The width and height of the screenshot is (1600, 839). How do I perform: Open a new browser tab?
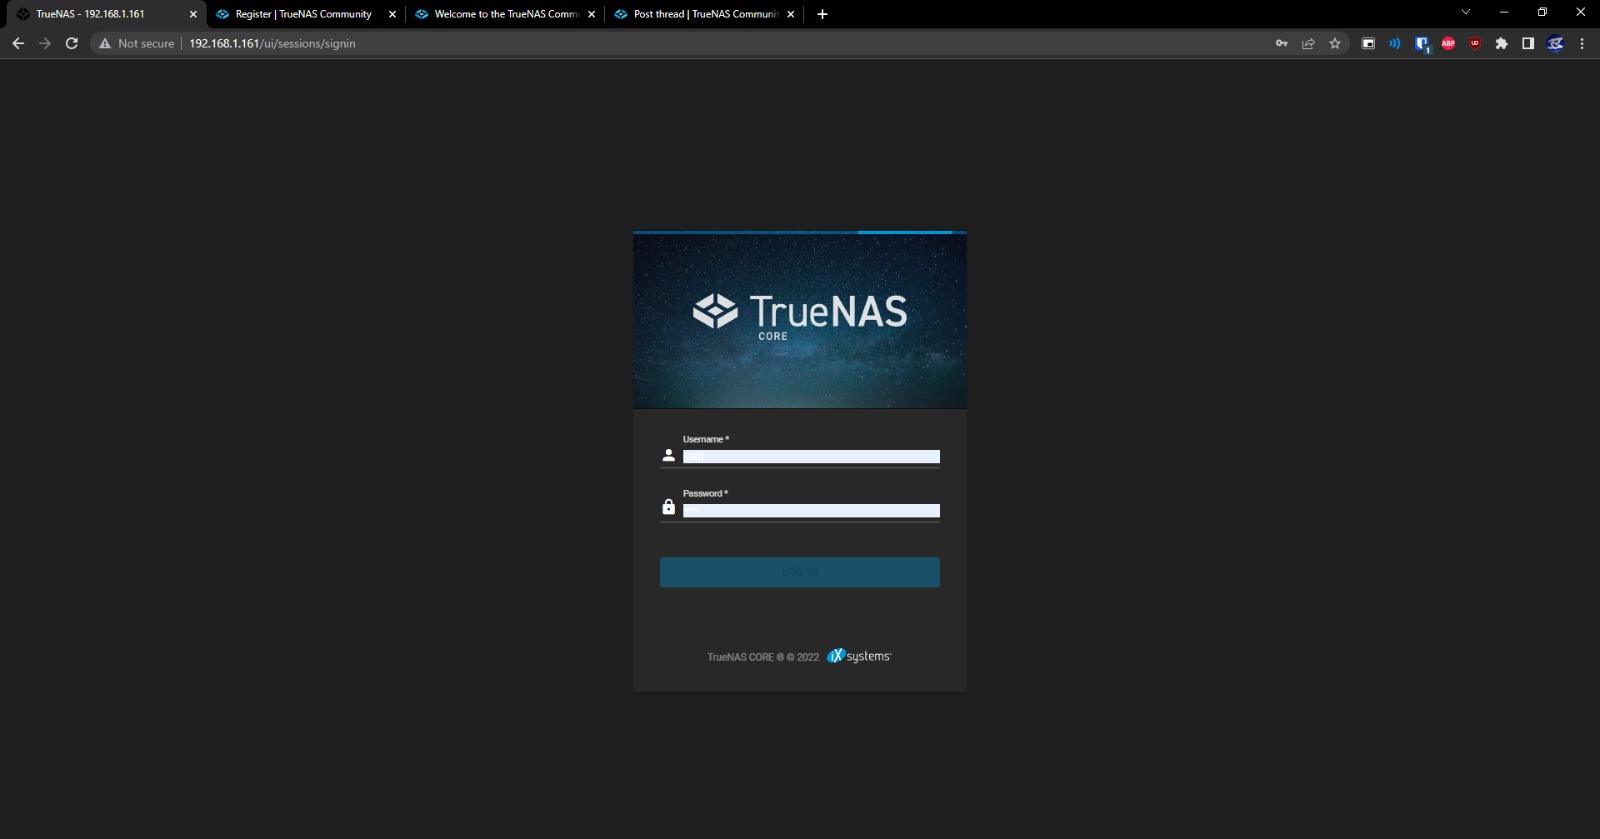(x=822, y=14)
